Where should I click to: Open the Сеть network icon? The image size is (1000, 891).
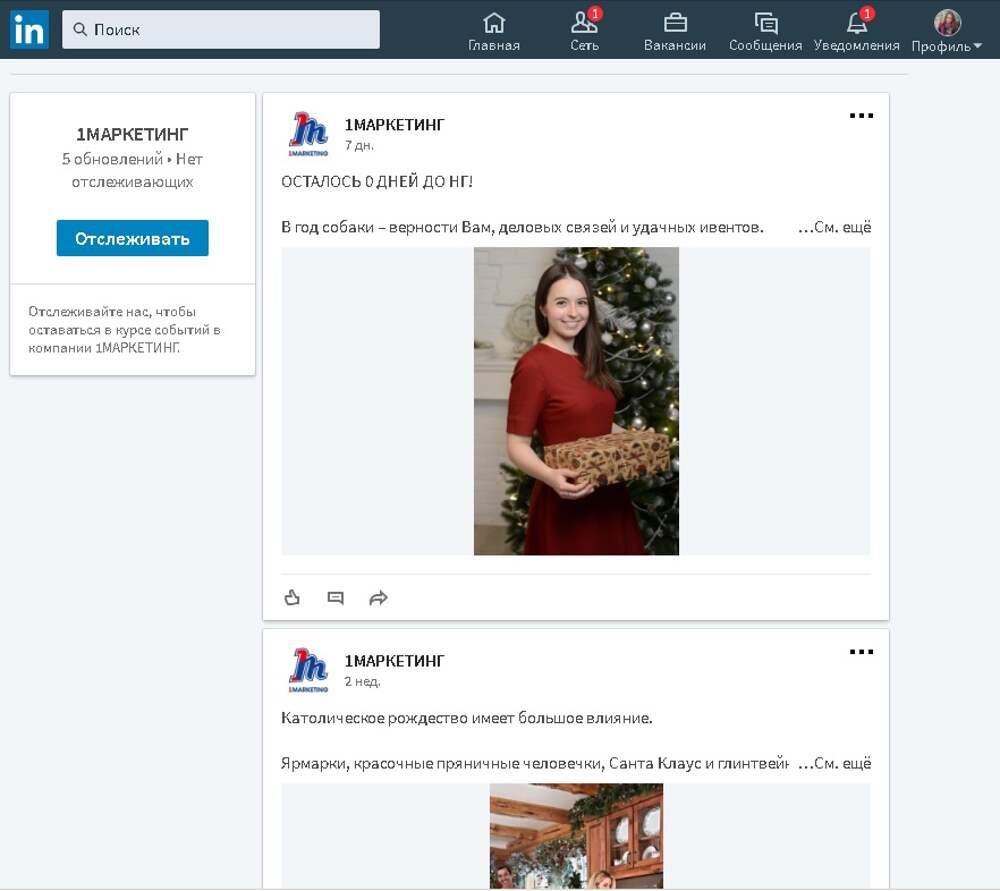[584, 23]
